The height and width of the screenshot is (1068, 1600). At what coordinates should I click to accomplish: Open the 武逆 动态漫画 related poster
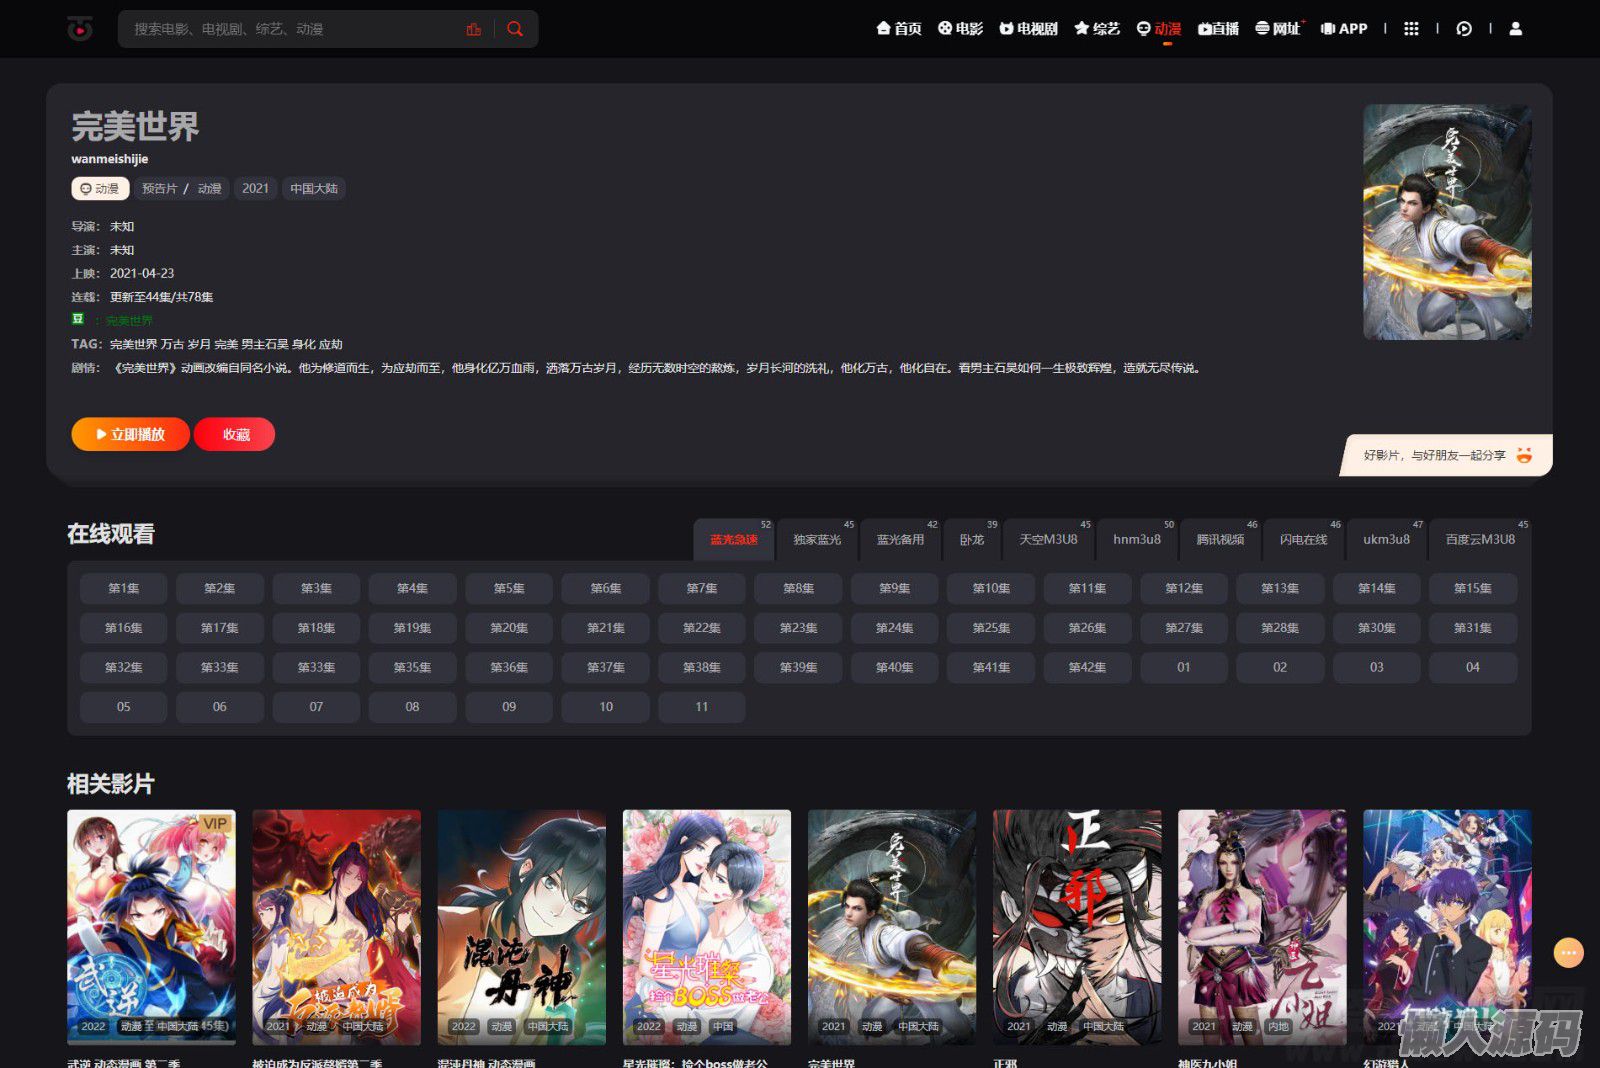(x=151, y=927)
